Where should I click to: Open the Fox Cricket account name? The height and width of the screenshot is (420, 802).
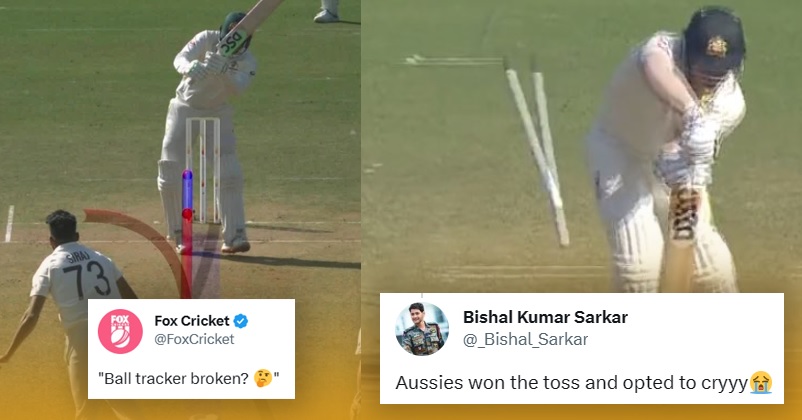click(192, 321)
